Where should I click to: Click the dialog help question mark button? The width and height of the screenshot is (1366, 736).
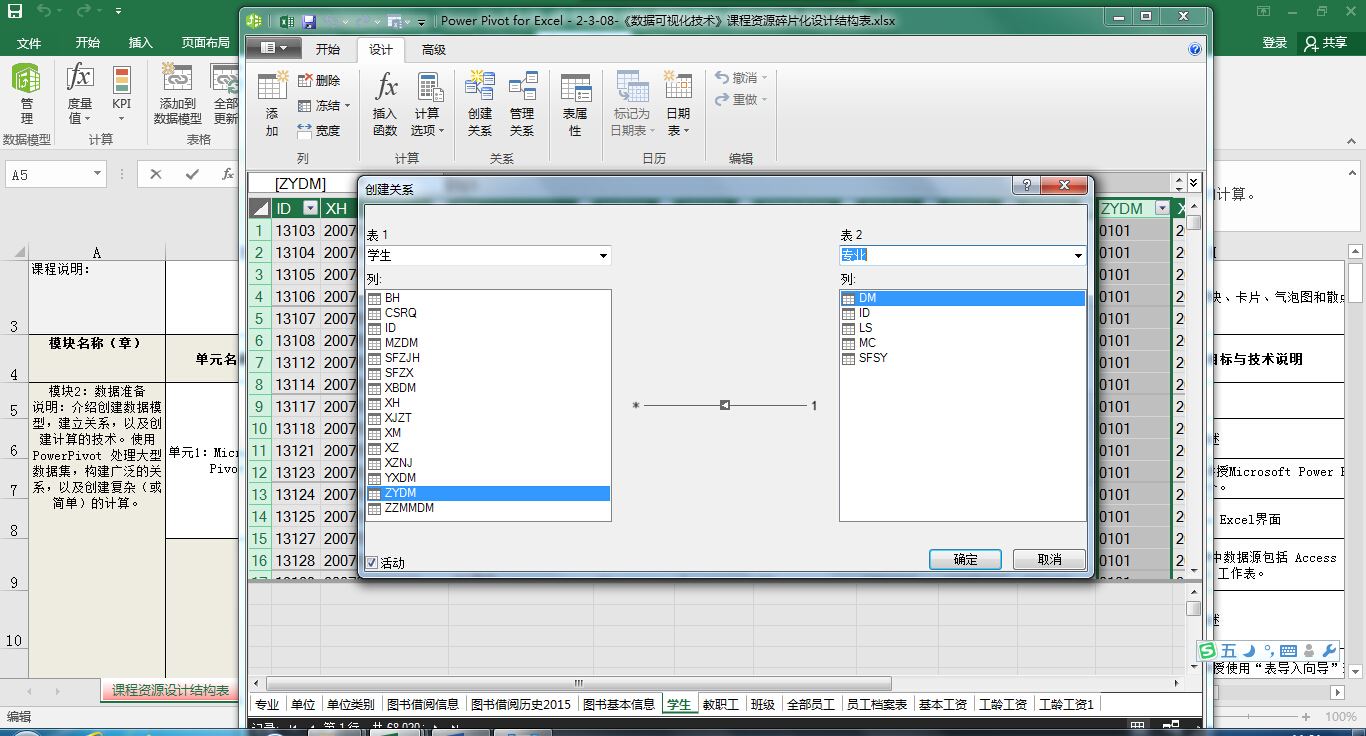pos(1025,186)
